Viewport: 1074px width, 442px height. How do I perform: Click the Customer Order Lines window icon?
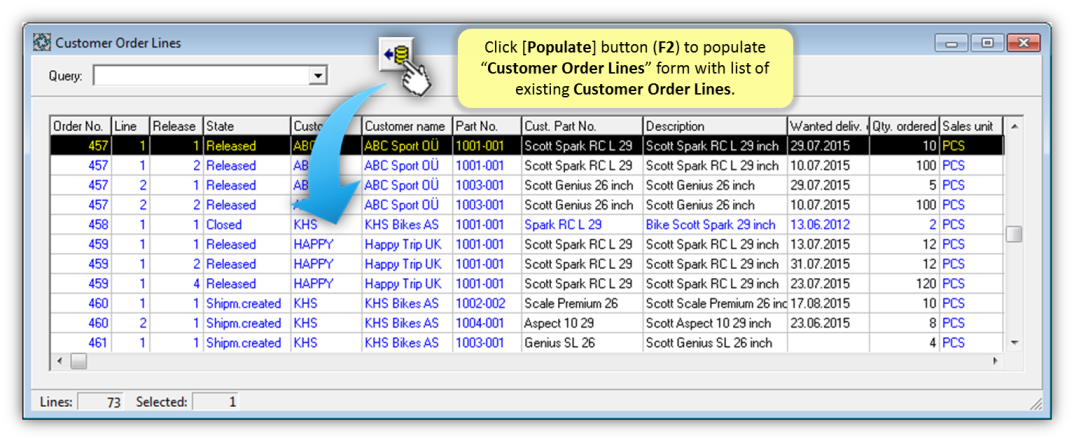(x=42, y=43)
